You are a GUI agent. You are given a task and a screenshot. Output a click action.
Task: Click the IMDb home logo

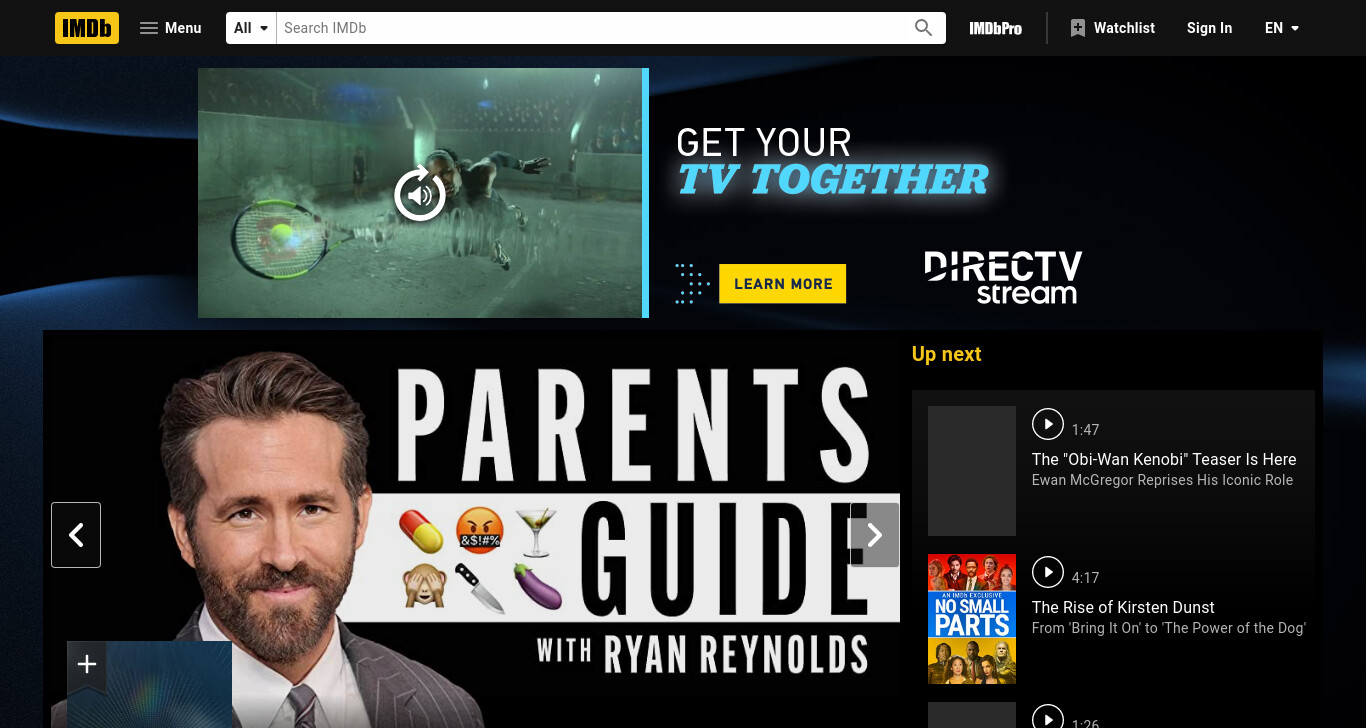87,28
